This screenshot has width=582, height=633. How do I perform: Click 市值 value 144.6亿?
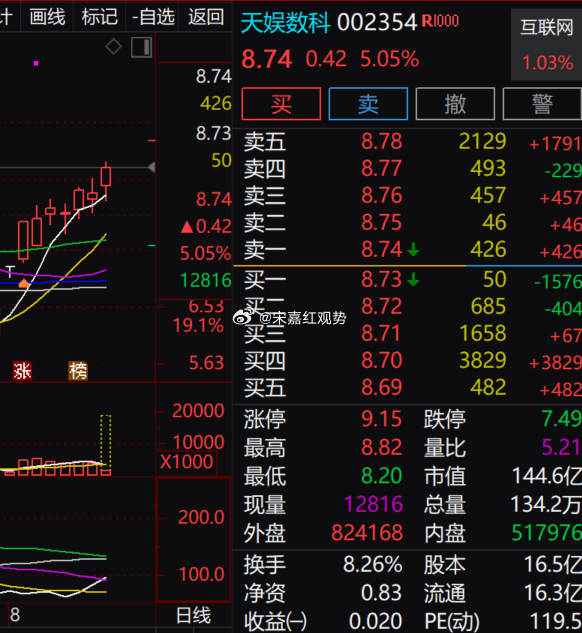tap(546, 476)
